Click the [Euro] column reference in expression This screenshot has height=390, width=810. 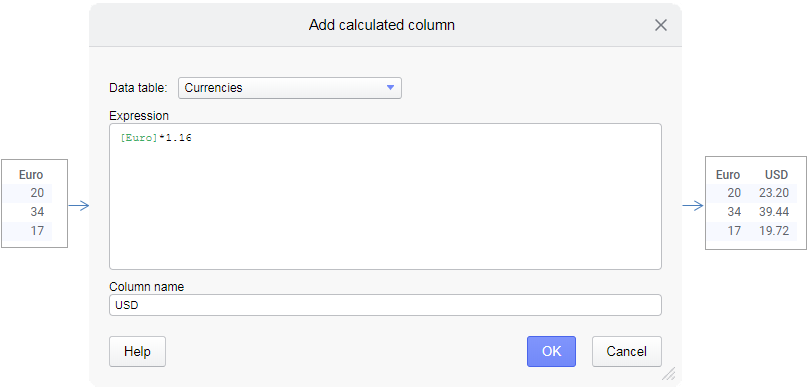138,138
